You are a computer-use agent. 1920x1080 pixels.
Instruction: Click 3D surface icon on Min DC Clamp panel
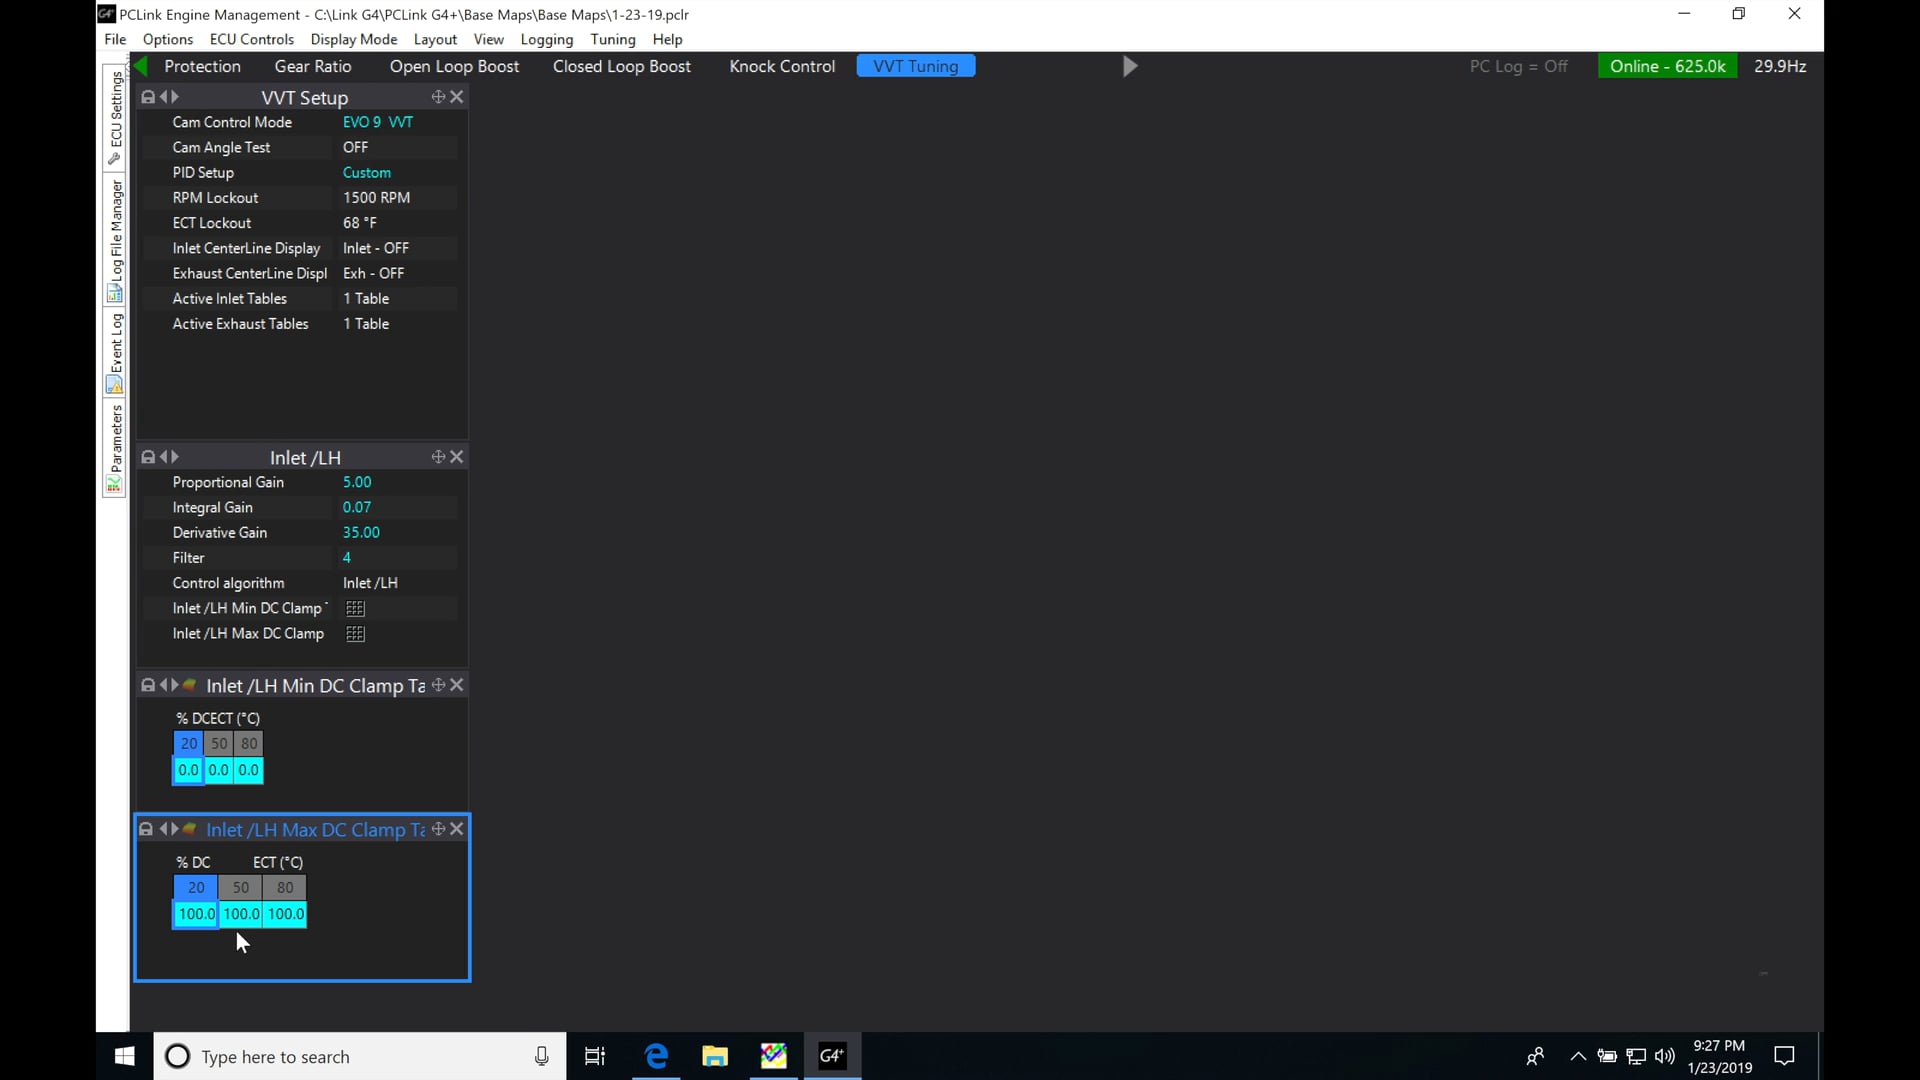[x=189, y=685]
